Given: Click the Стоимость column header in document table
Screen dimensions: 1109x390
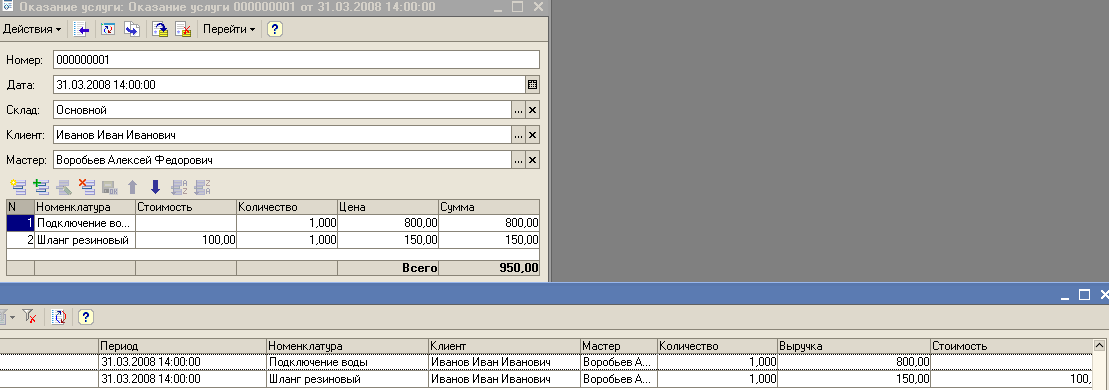Looking at the screenshot, I should click(x=186, y=207).
